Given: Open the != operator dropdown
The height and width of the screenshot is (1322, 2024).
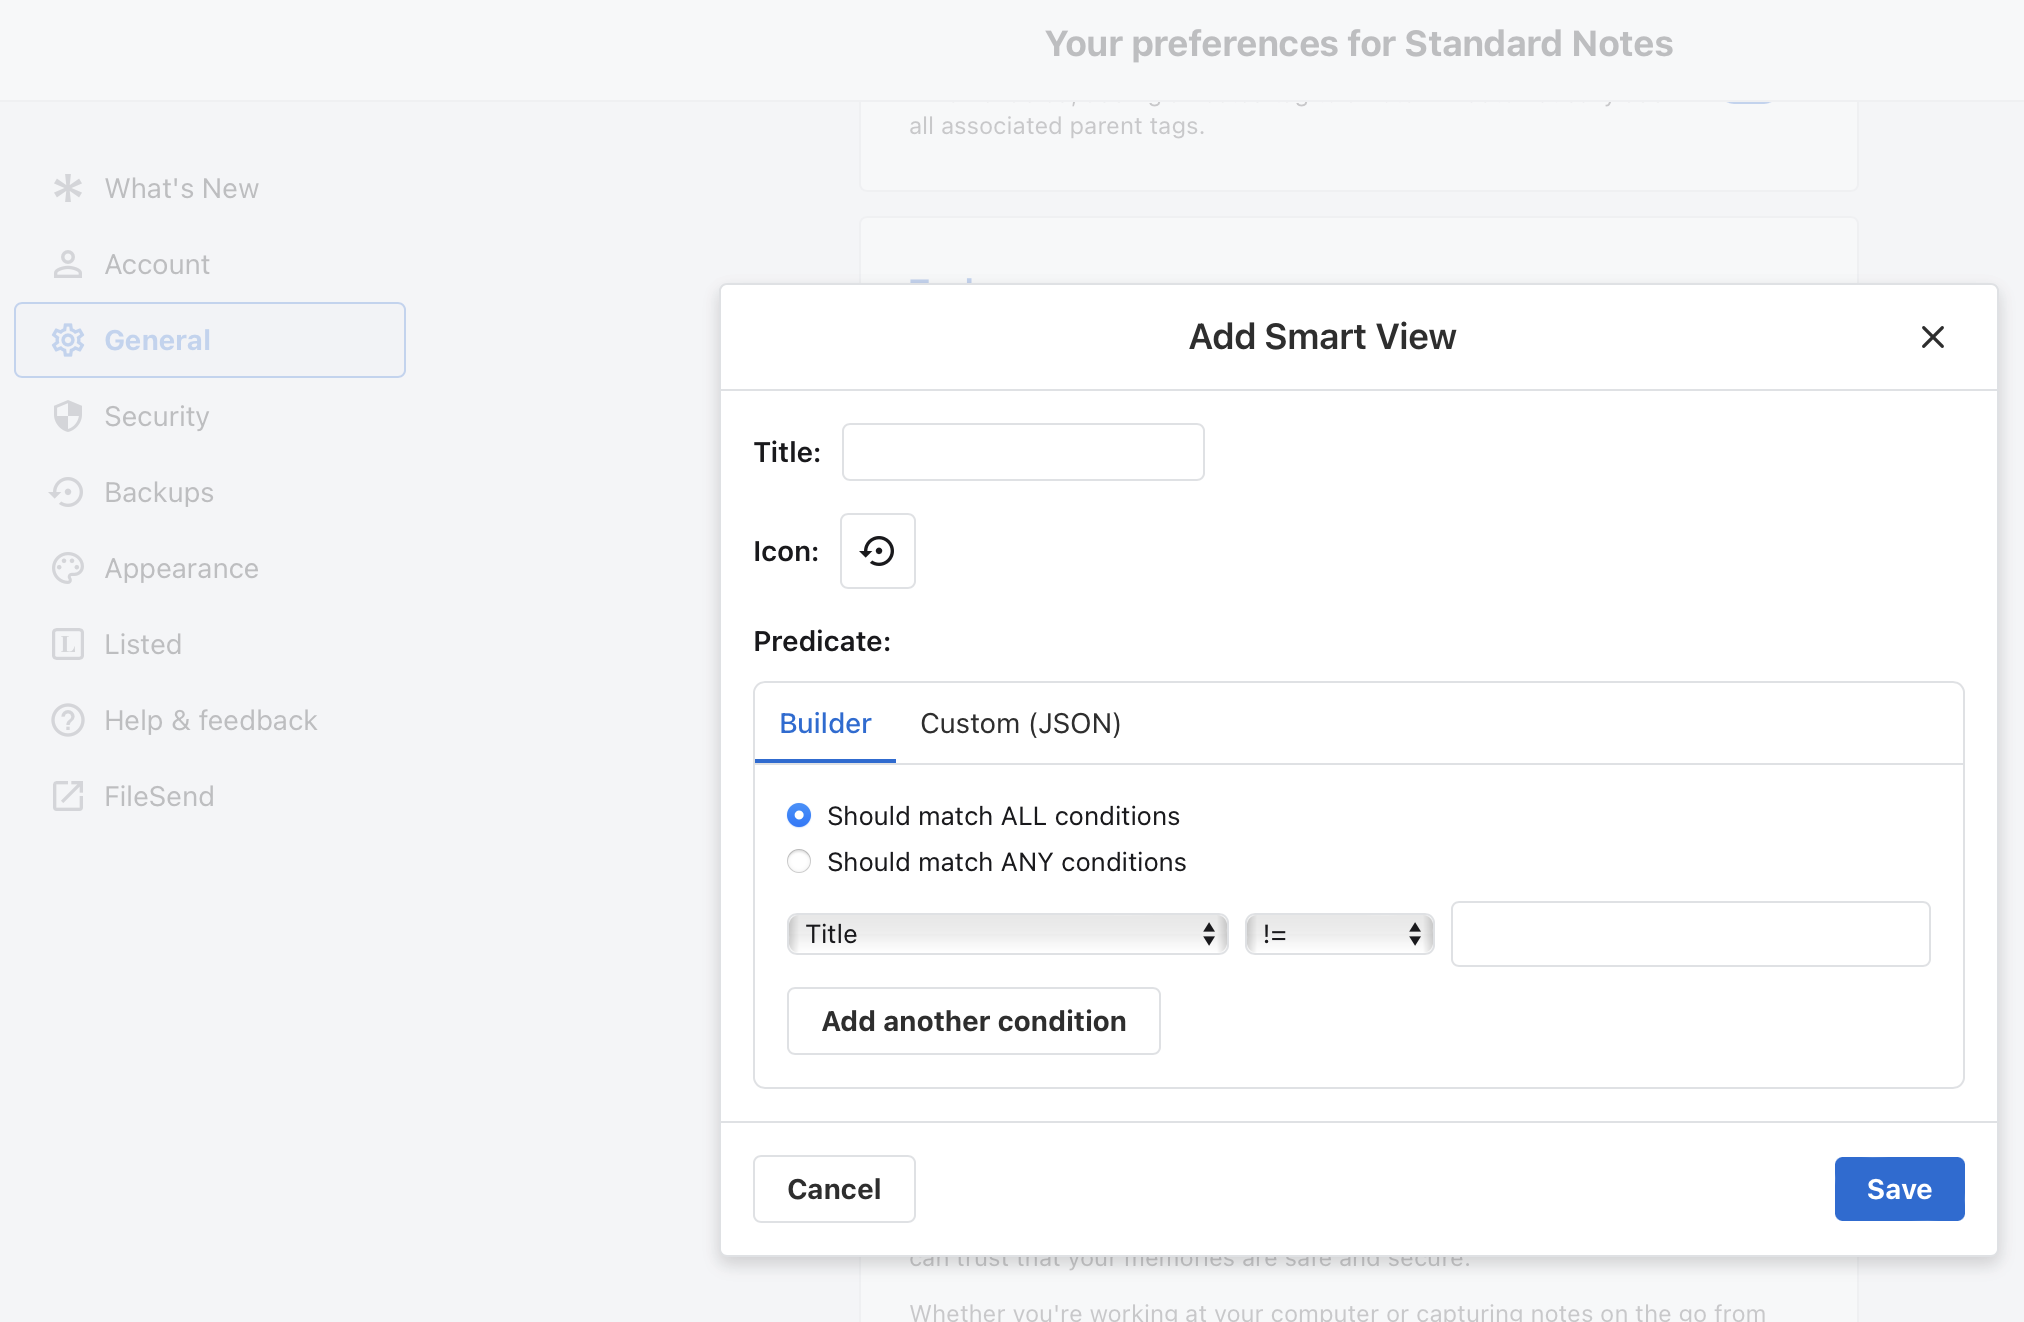Looking at the screenshot, I should click(x=1338, y=934).
